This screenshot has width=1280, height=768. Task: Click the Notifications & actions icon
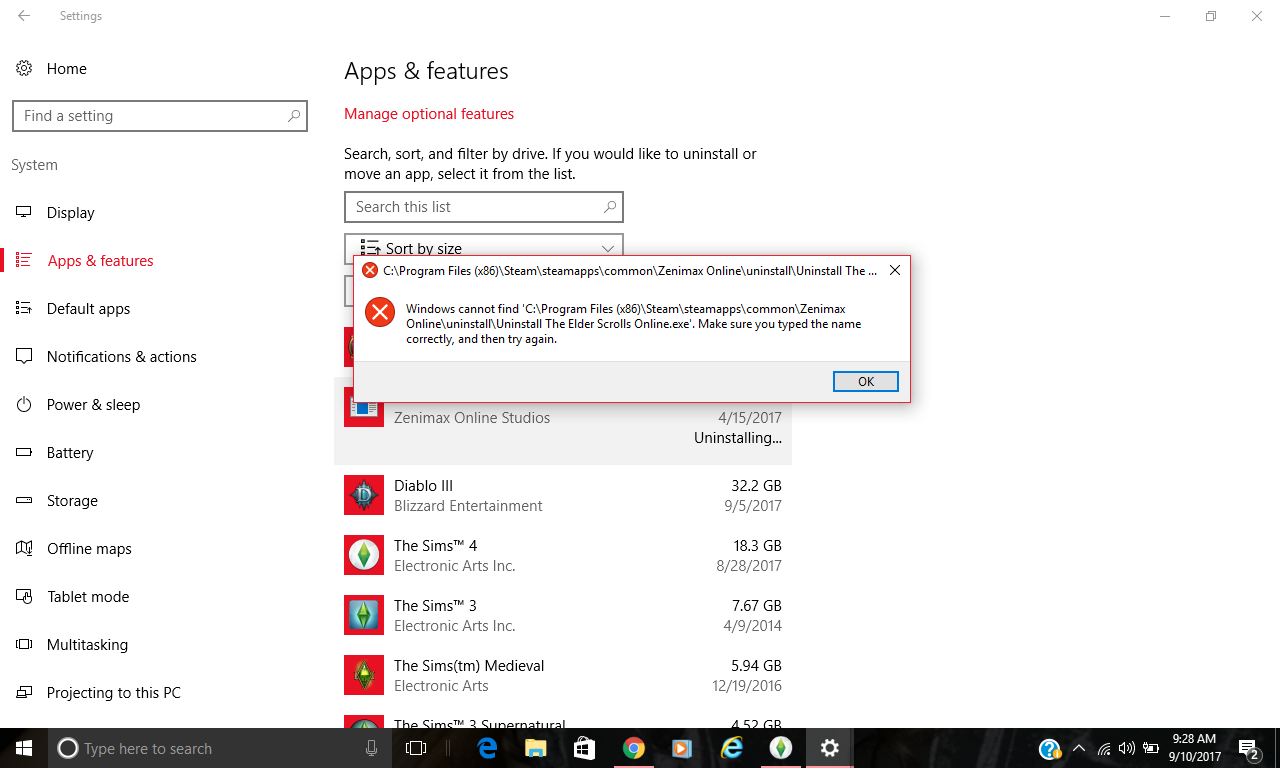(x=25, y=357)
